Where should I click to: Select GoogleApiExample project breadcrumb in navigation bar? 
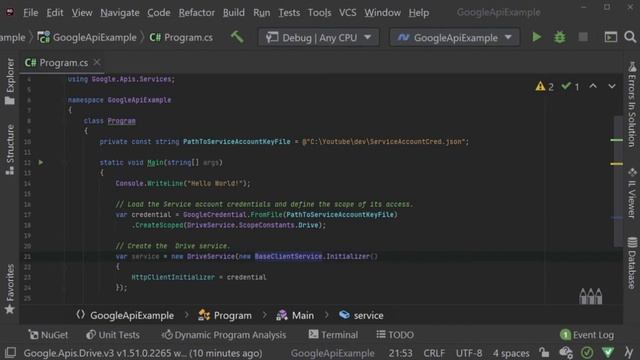(x=87, y=38)
